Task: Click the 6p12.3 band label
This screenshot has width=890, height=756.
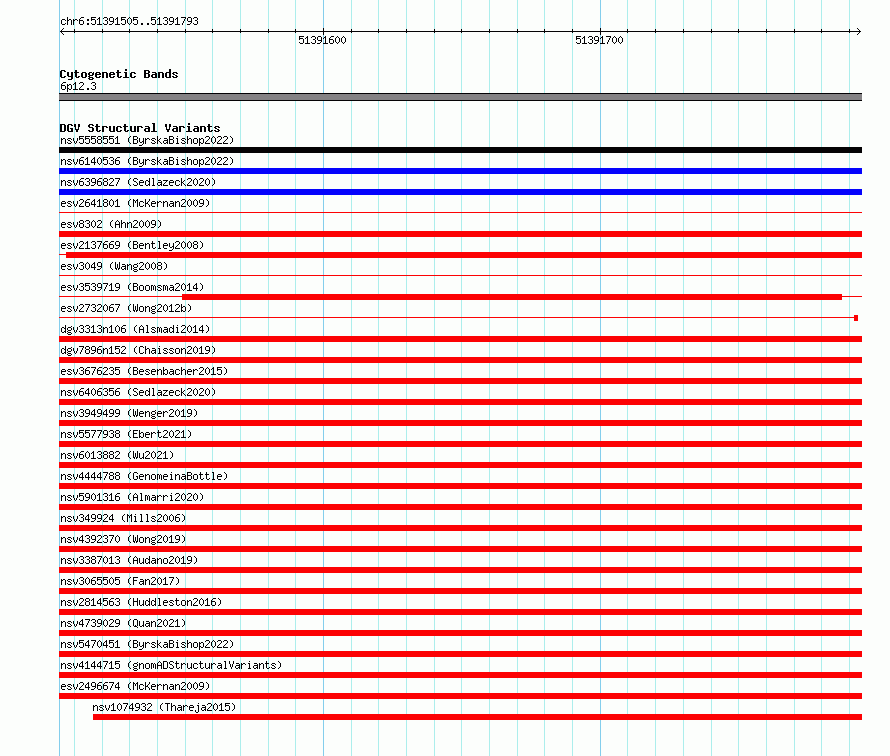Action: point(78,86)
